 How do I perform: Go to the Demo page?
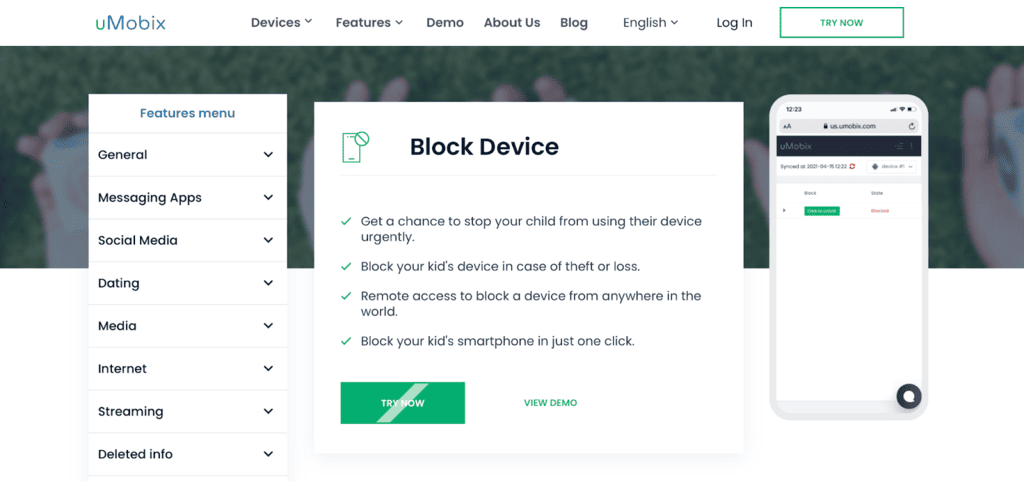(x=445, y=22)
